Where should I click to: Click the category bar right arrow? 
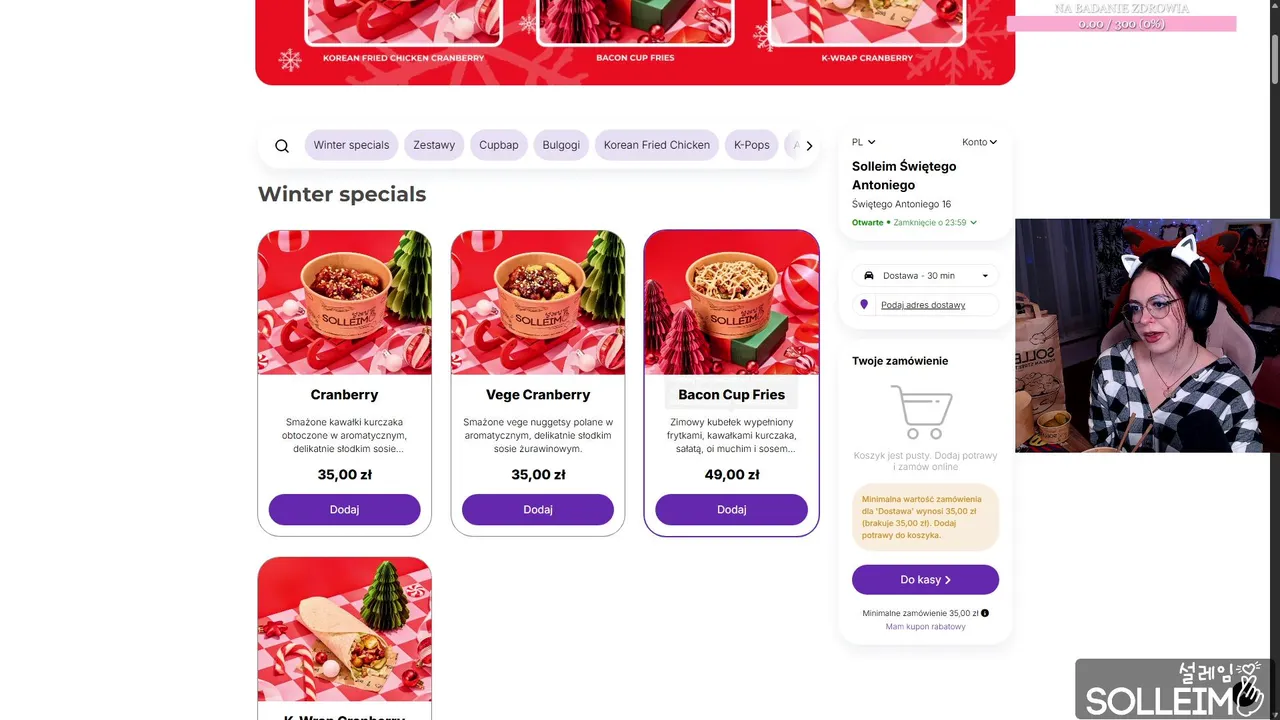[x=809, y=146]
